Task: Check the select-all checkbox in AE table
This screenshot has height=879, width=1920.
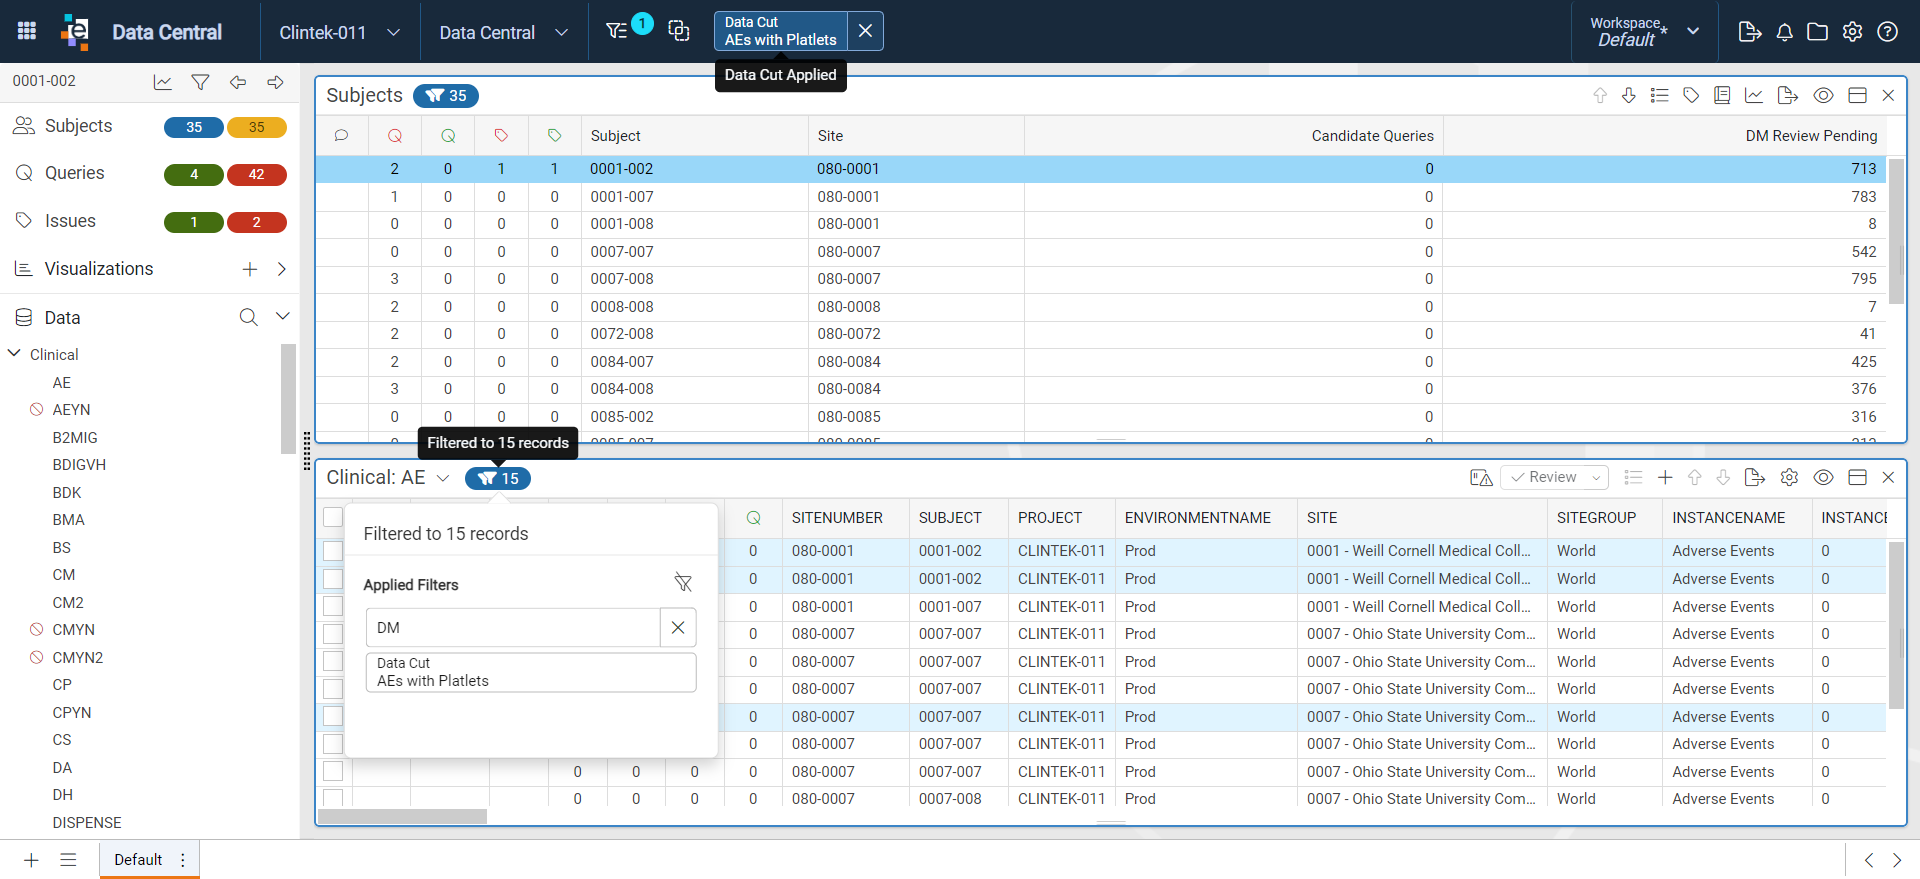Action: coord(333,517)
